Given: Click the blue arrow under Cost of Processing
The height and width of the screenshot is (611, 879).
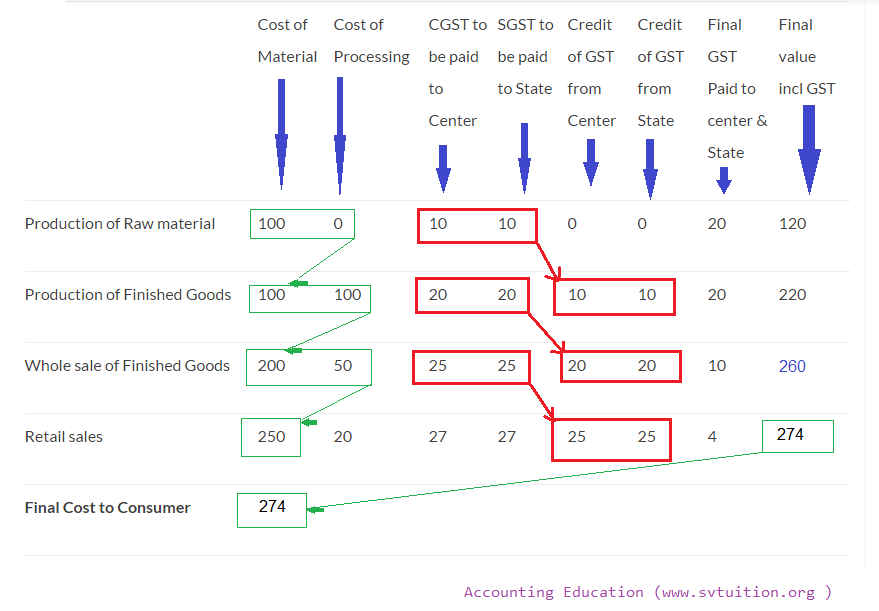Looking at the screenshot, I should tap(339, 140).
